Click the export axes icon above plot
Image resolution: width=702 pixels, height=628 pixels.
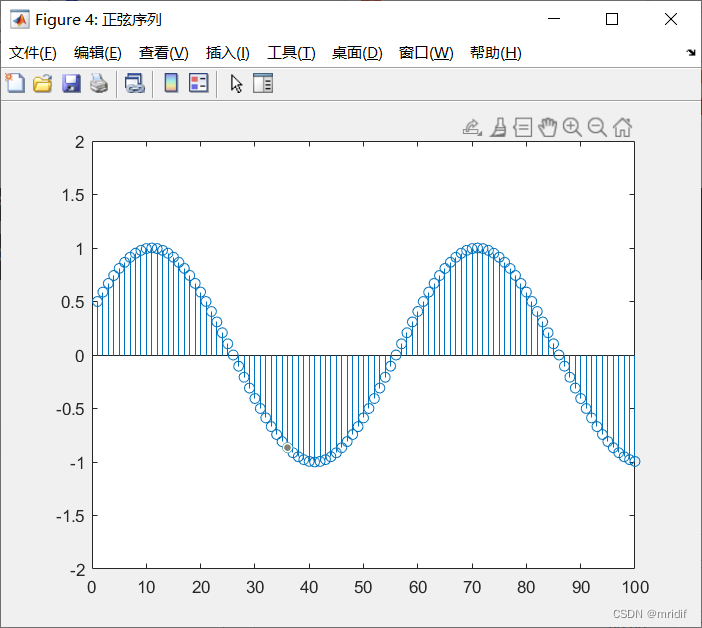[x=472, y=128]
